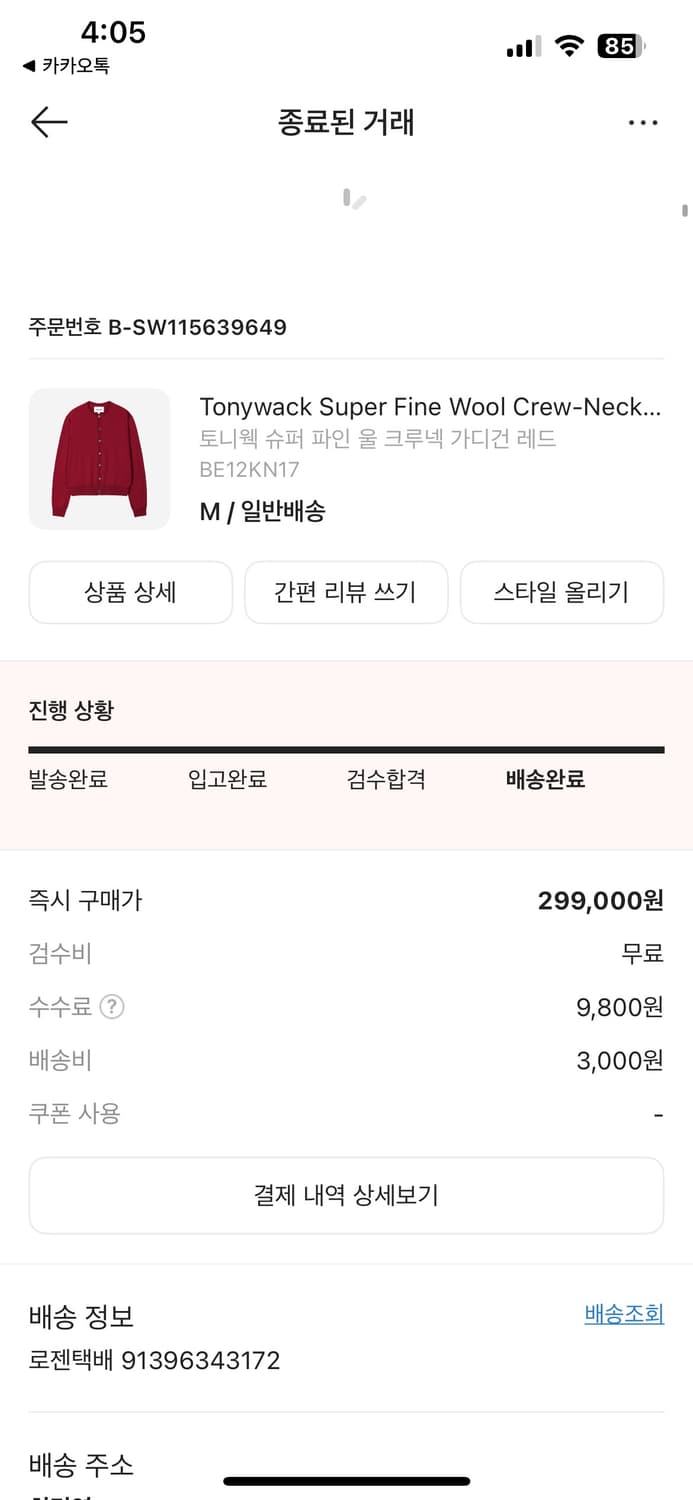
Task: Select the 배송완료 stage in progress tracker
Action: (x=545, y=779)
